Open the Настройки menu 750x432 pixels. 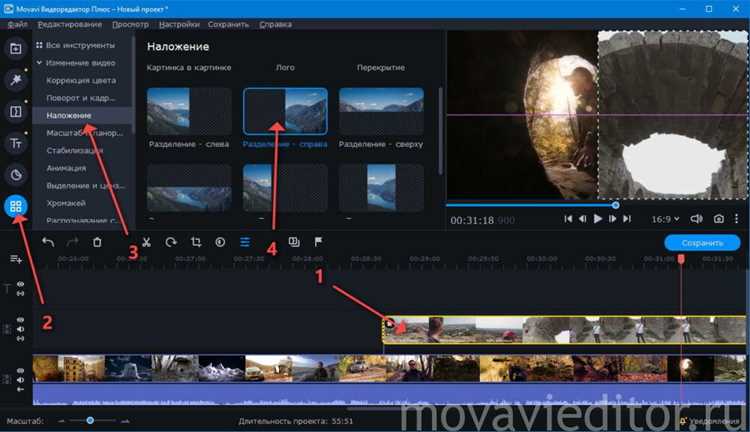[x=179, y=24]
